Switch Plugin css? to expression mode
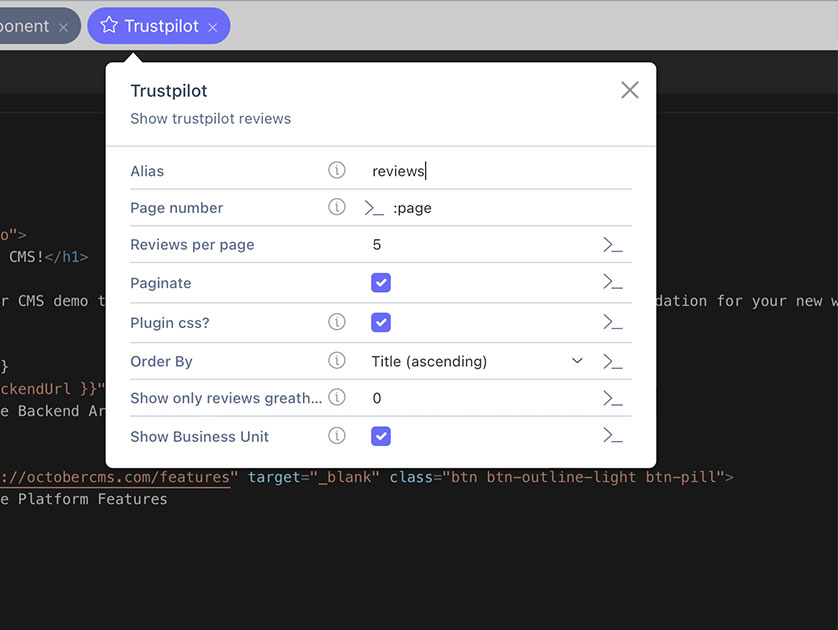The height and width of the screenshot is (630, 838). pos(612,322)
